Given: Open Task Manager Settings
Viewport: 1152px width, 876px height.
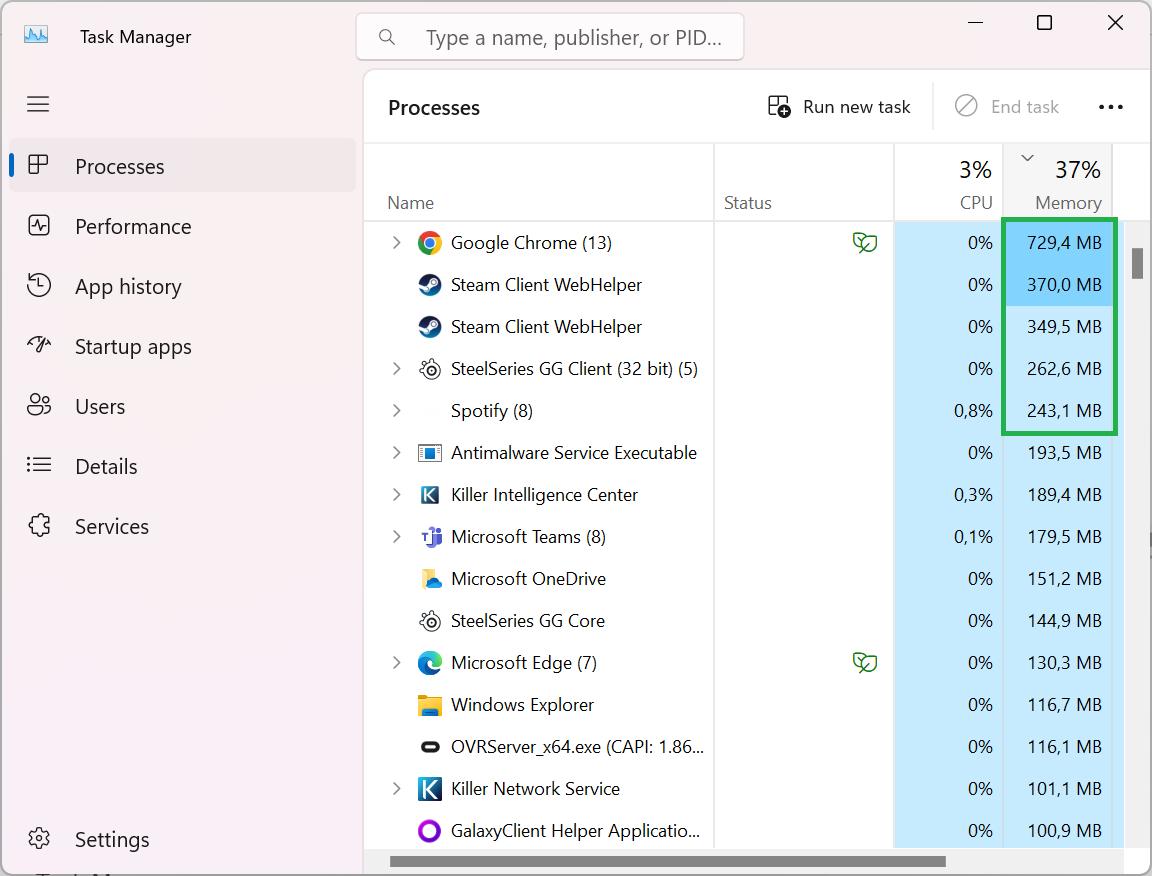Looking at the screenshot, I should [111, 839].
